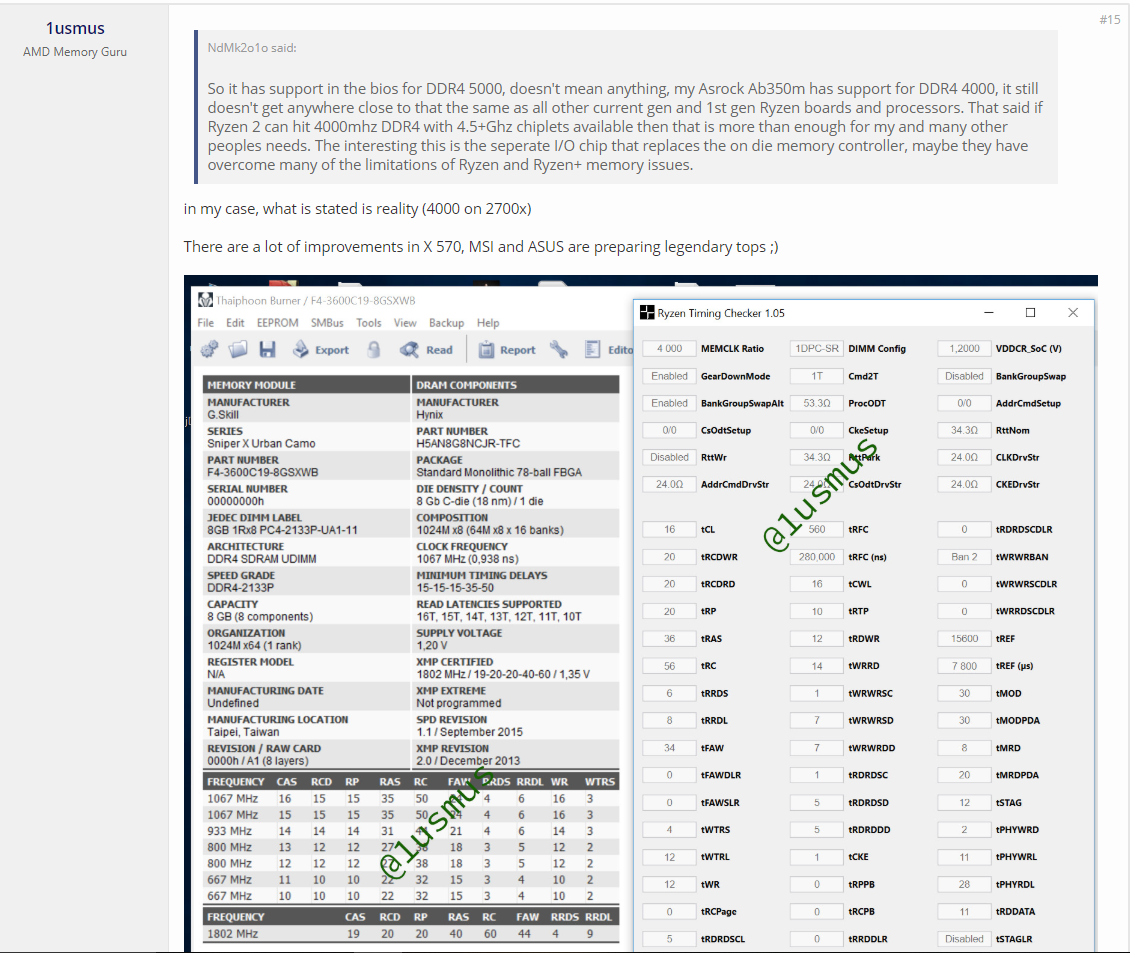Minimize the Ryzen Timing Checker window
This screenshot has width=1130, height=953.
click(989, 313)
